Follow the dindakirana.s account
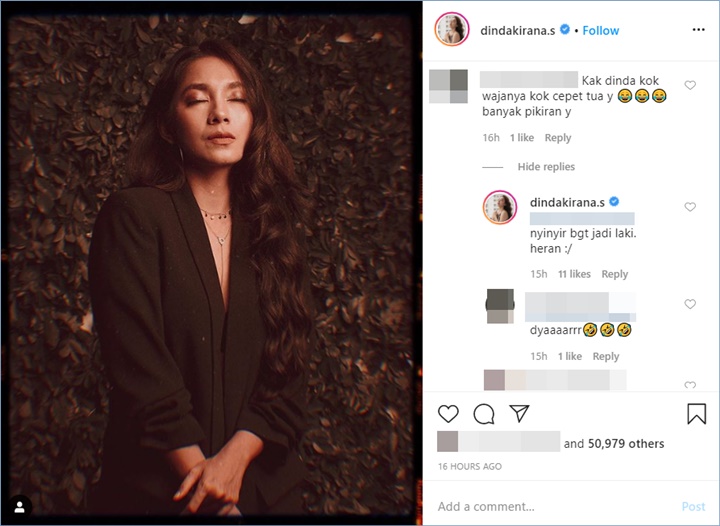The width and height of the screenshot is (720, 526). (x=601, y=31)
